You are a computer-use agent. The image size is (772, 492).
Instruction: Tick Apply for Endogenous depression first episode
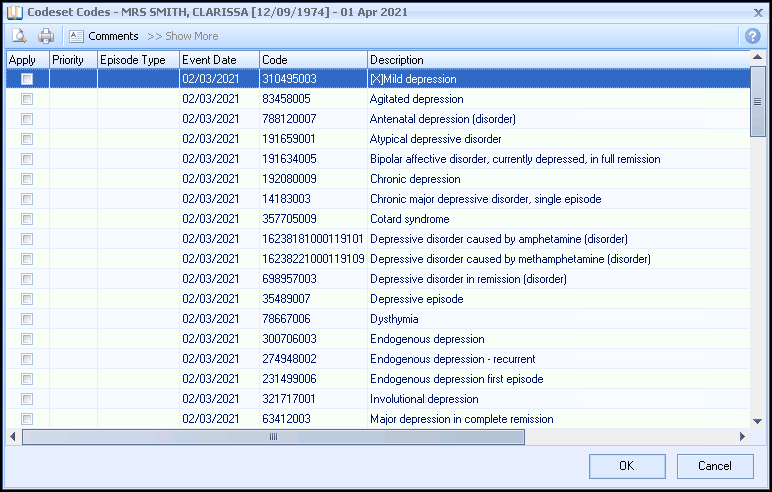point(27,379)
